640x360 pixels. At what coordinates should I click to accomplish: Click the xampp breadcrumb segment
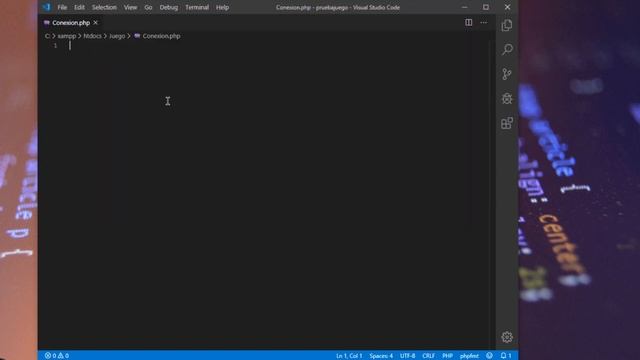point(67,36)
